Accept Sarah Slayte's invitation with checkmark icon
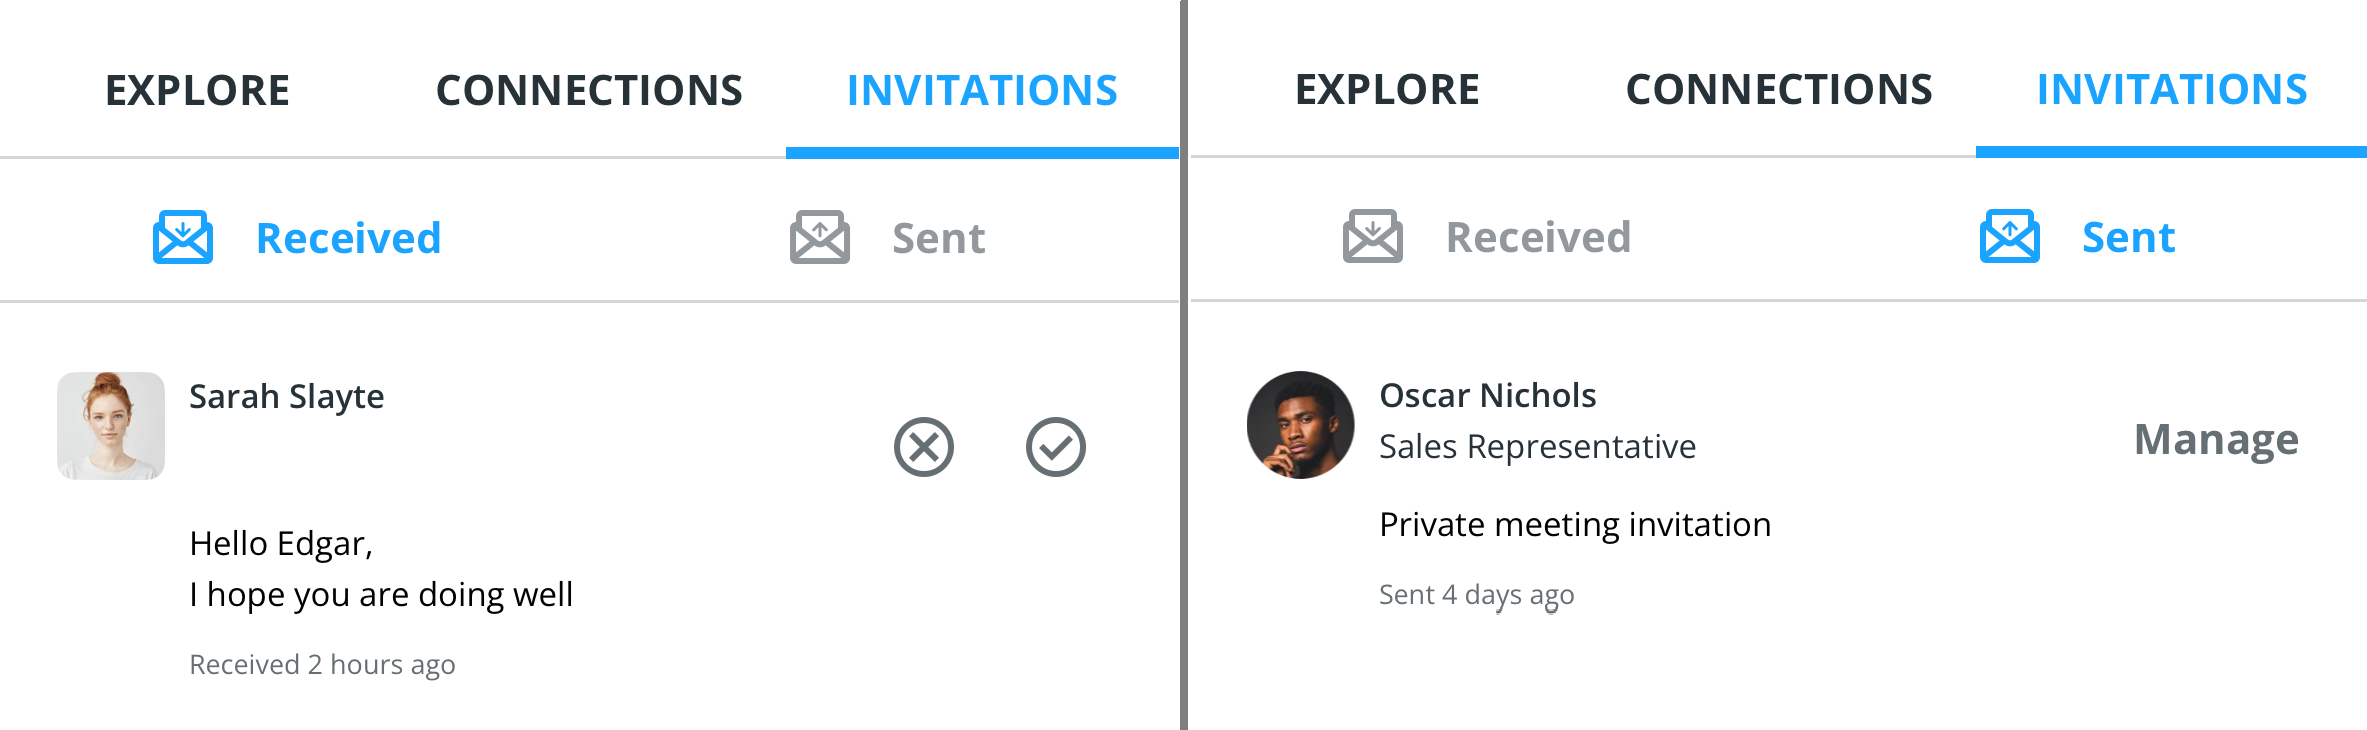Image resolution: width=2367 pixels, height=730 pixels. click(x=1056, y=447)
